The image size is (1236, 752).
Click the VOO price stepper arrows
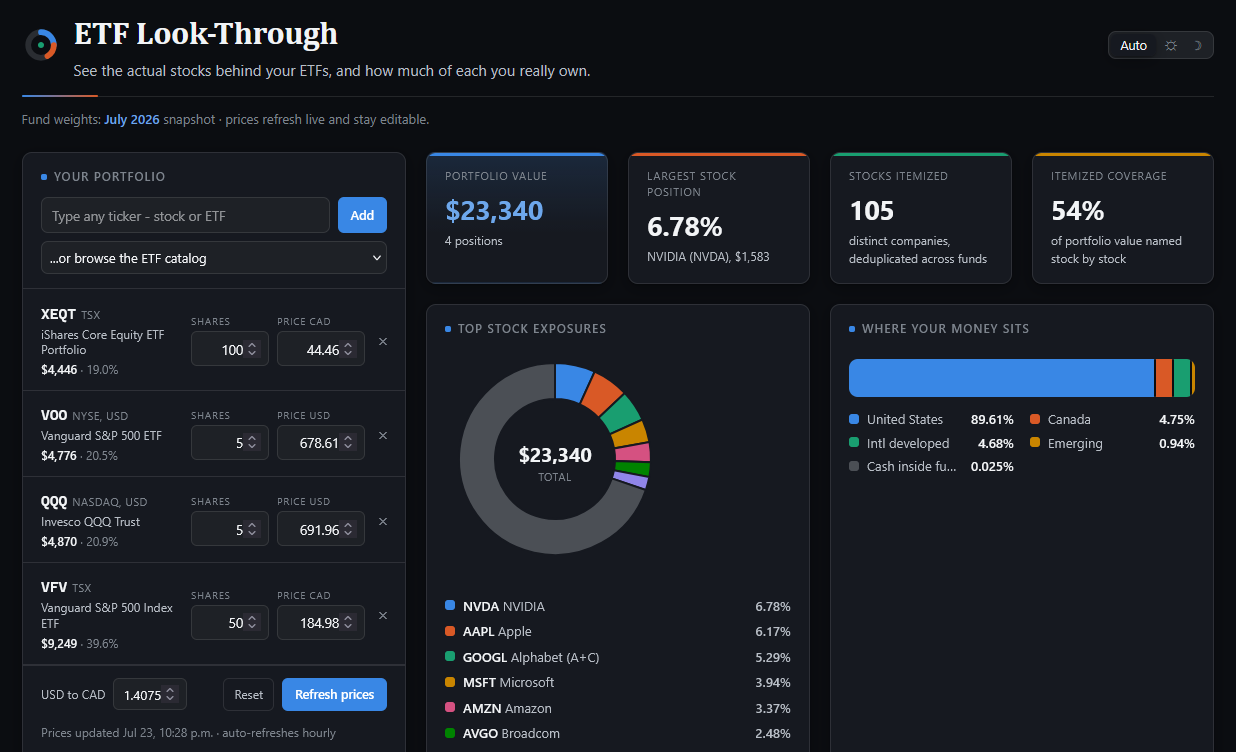348,443
